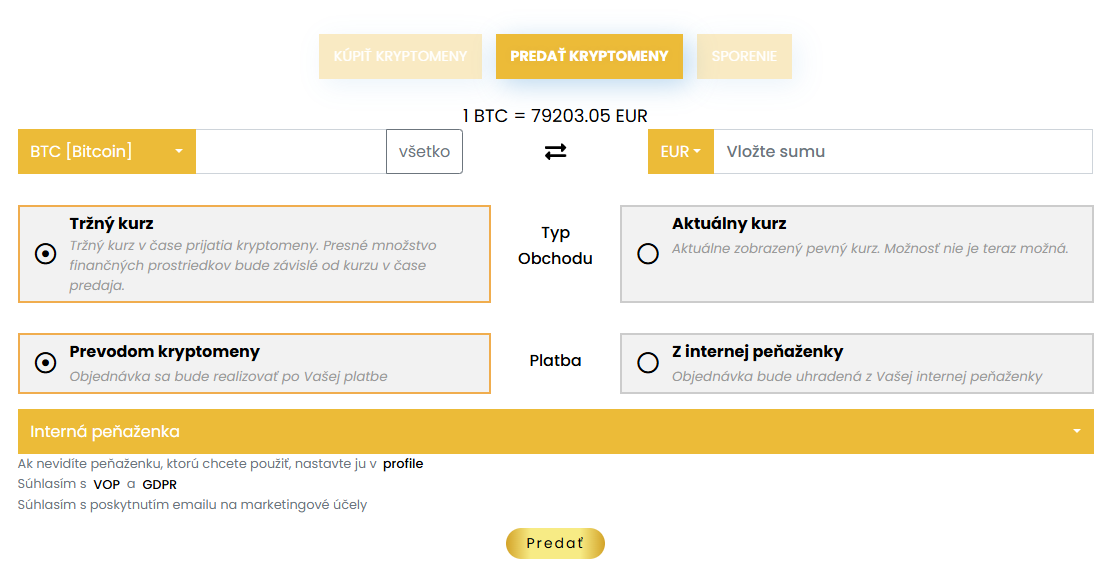This screenshot has width=1117, height=582.
Task: Switch to Kúpiť kryptomeny tab
Action: click(x=400, y=56)
